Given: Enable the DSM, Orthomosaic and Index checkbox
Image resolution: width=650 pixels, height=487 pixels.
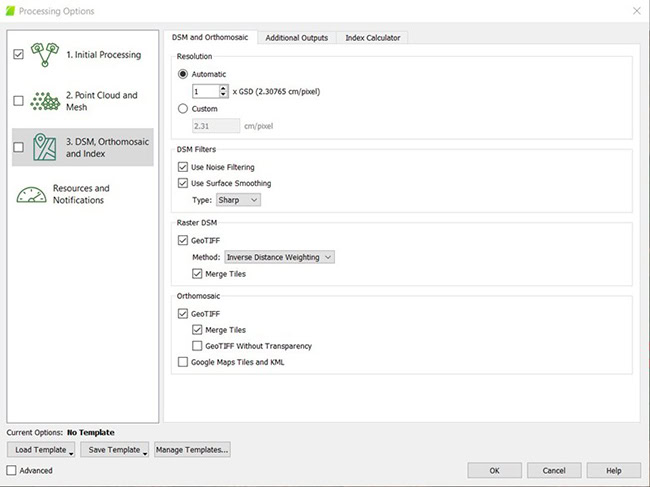Looking at the screenshot, I should 18,147.
